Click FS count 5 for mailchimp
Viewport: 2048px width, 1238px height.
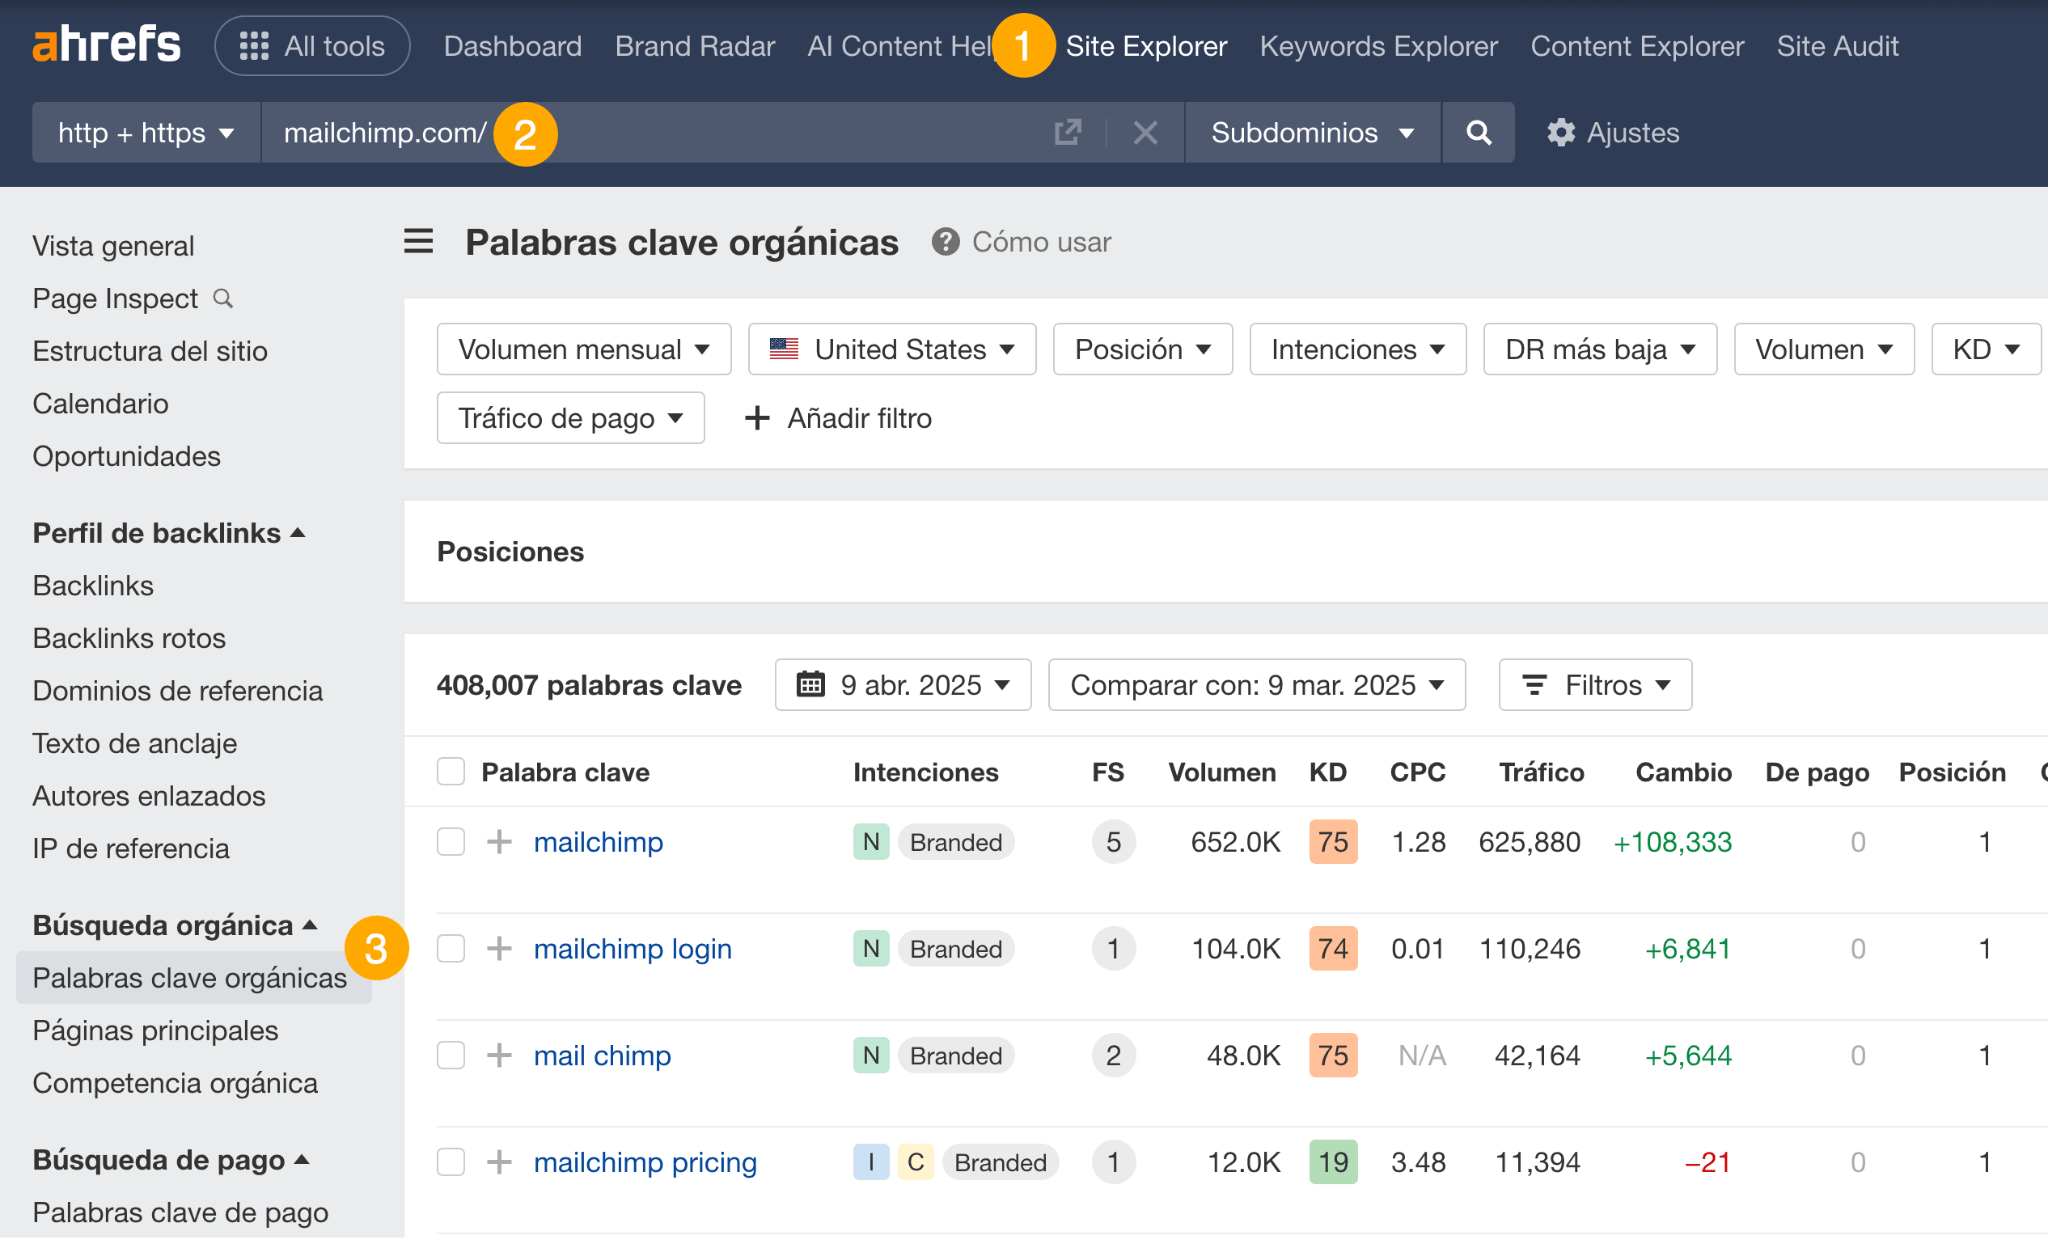point(1113,842)
